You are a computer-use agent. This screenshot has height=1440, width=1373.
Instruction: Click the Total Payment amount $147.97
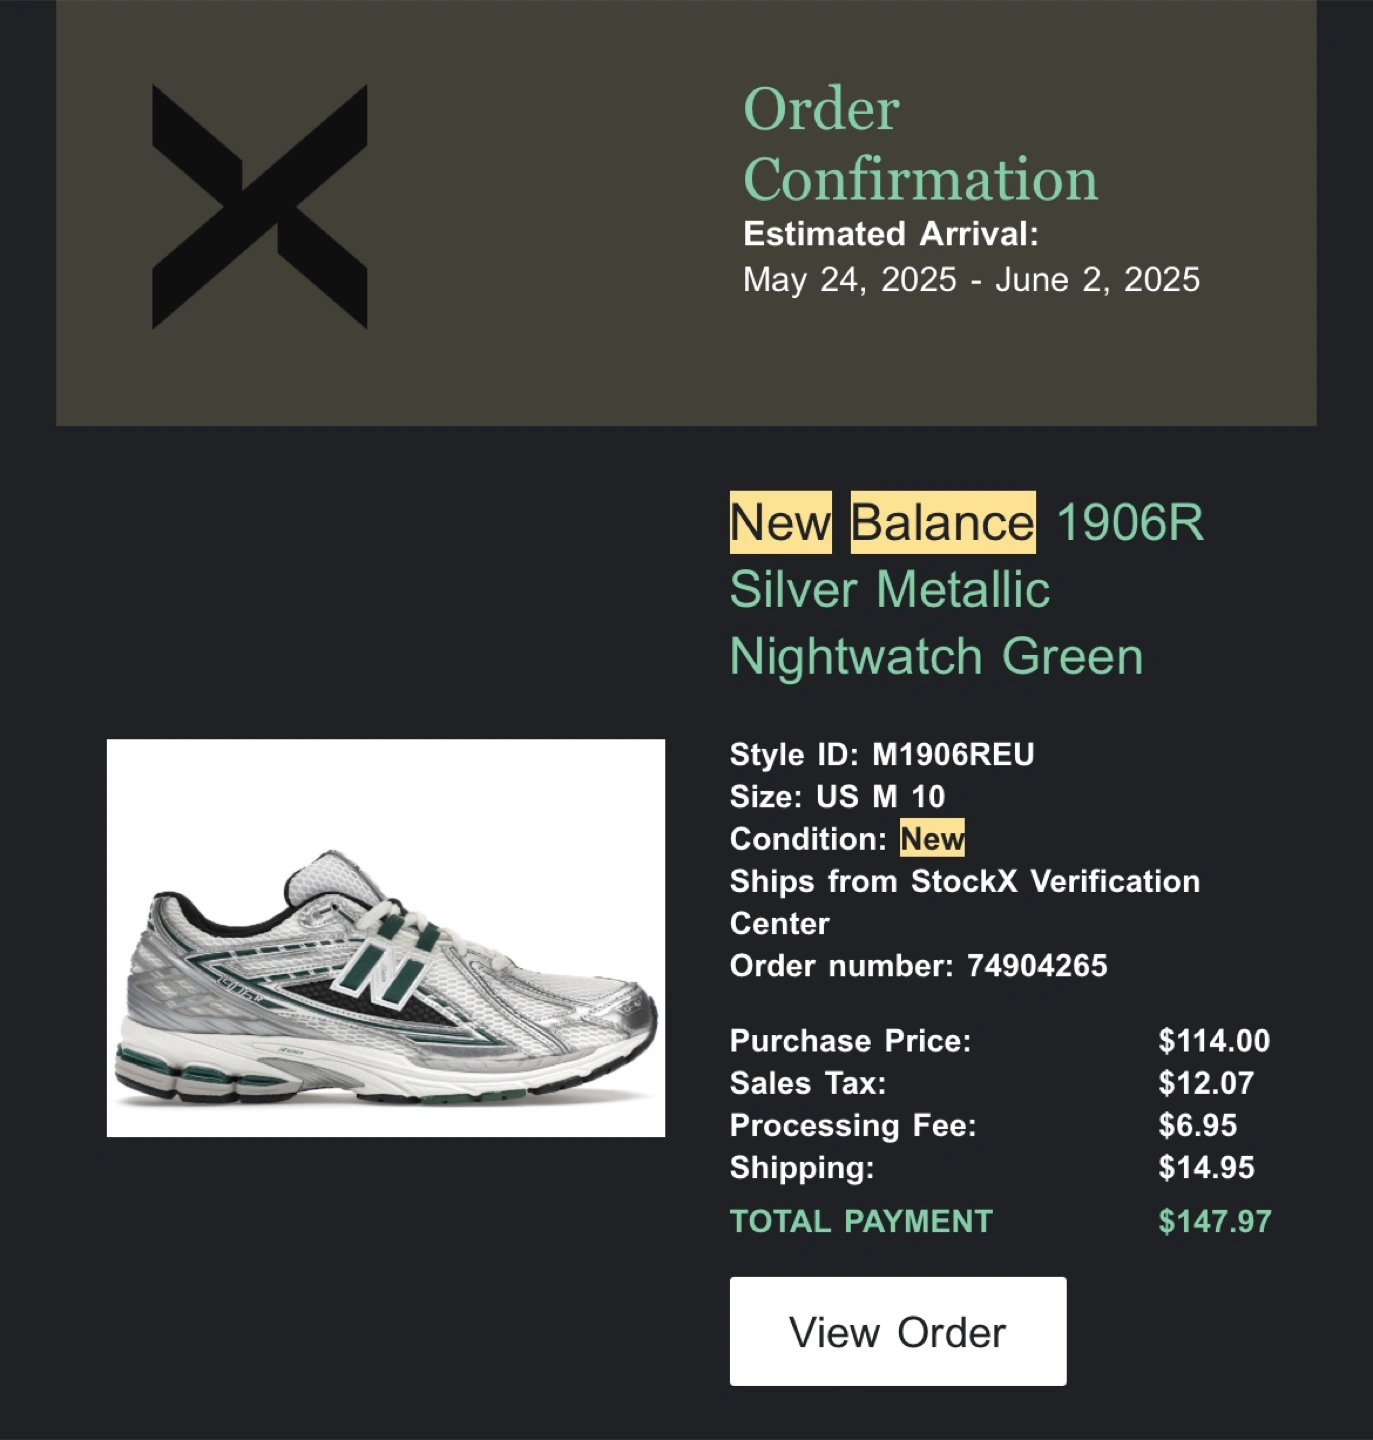[1215, 1221]
